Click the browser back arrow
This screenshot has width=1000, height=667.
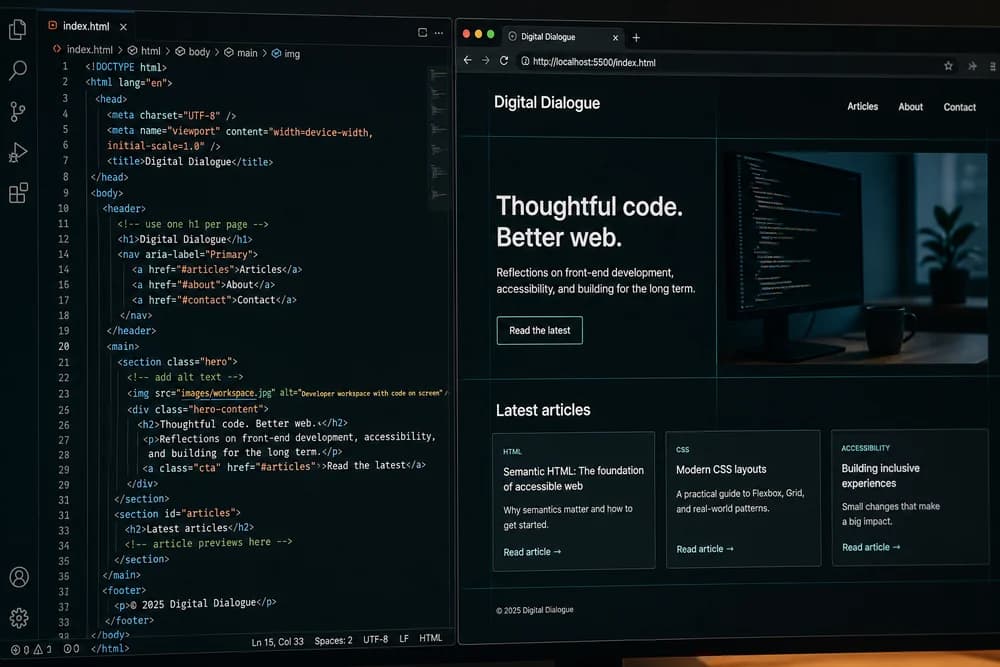coord(467,60)
